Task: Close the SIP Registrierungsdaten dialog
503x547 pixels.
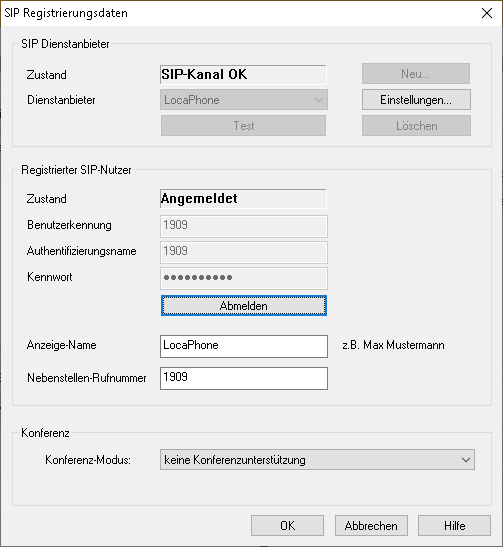Action: click(487, 13)
